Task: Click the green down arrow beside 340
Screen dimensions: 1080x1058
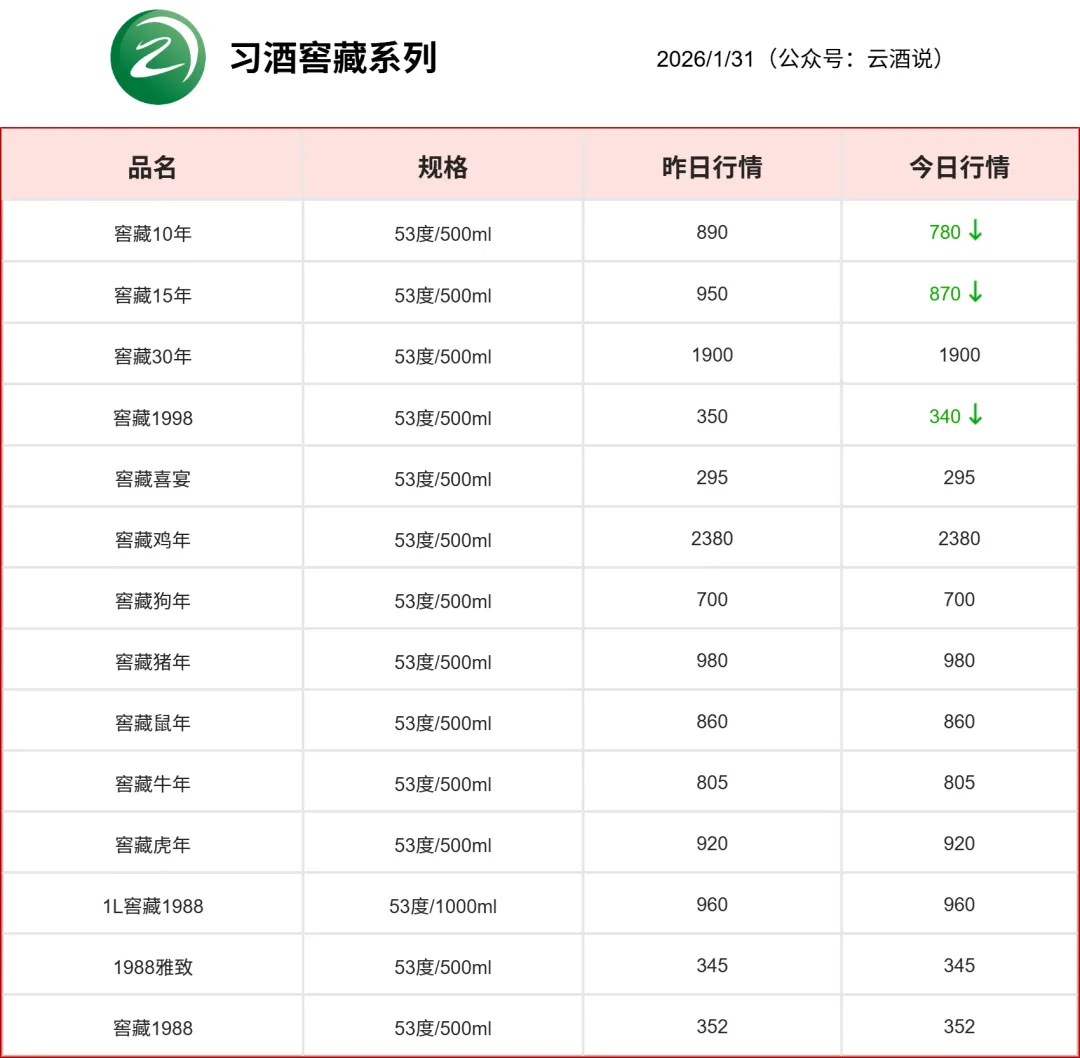Action: (x=975, y=415)
